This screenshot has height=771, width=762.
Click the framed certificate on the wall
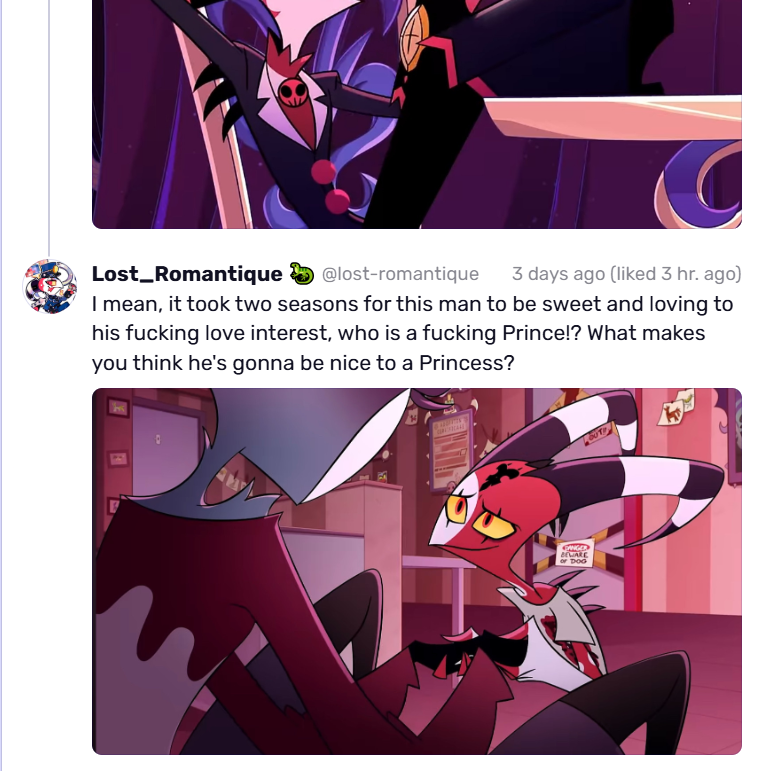pyautogui.click(x=449, y=450)
